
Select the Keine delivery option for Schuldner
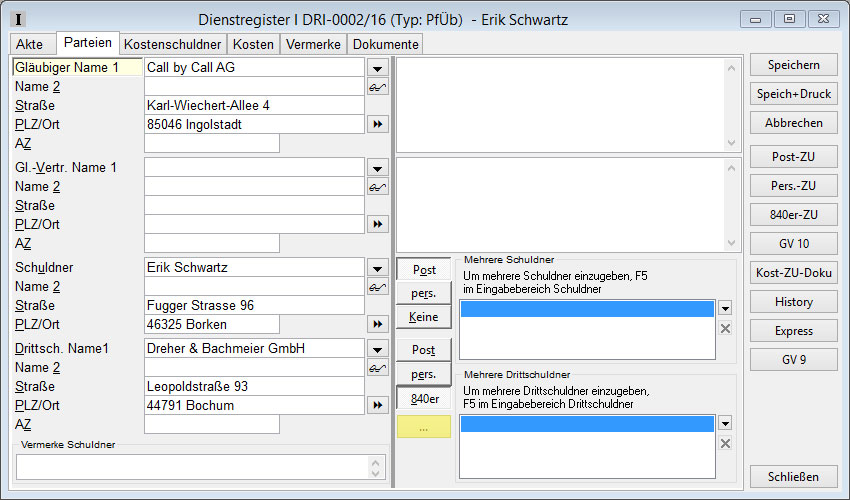pos(424,318)
